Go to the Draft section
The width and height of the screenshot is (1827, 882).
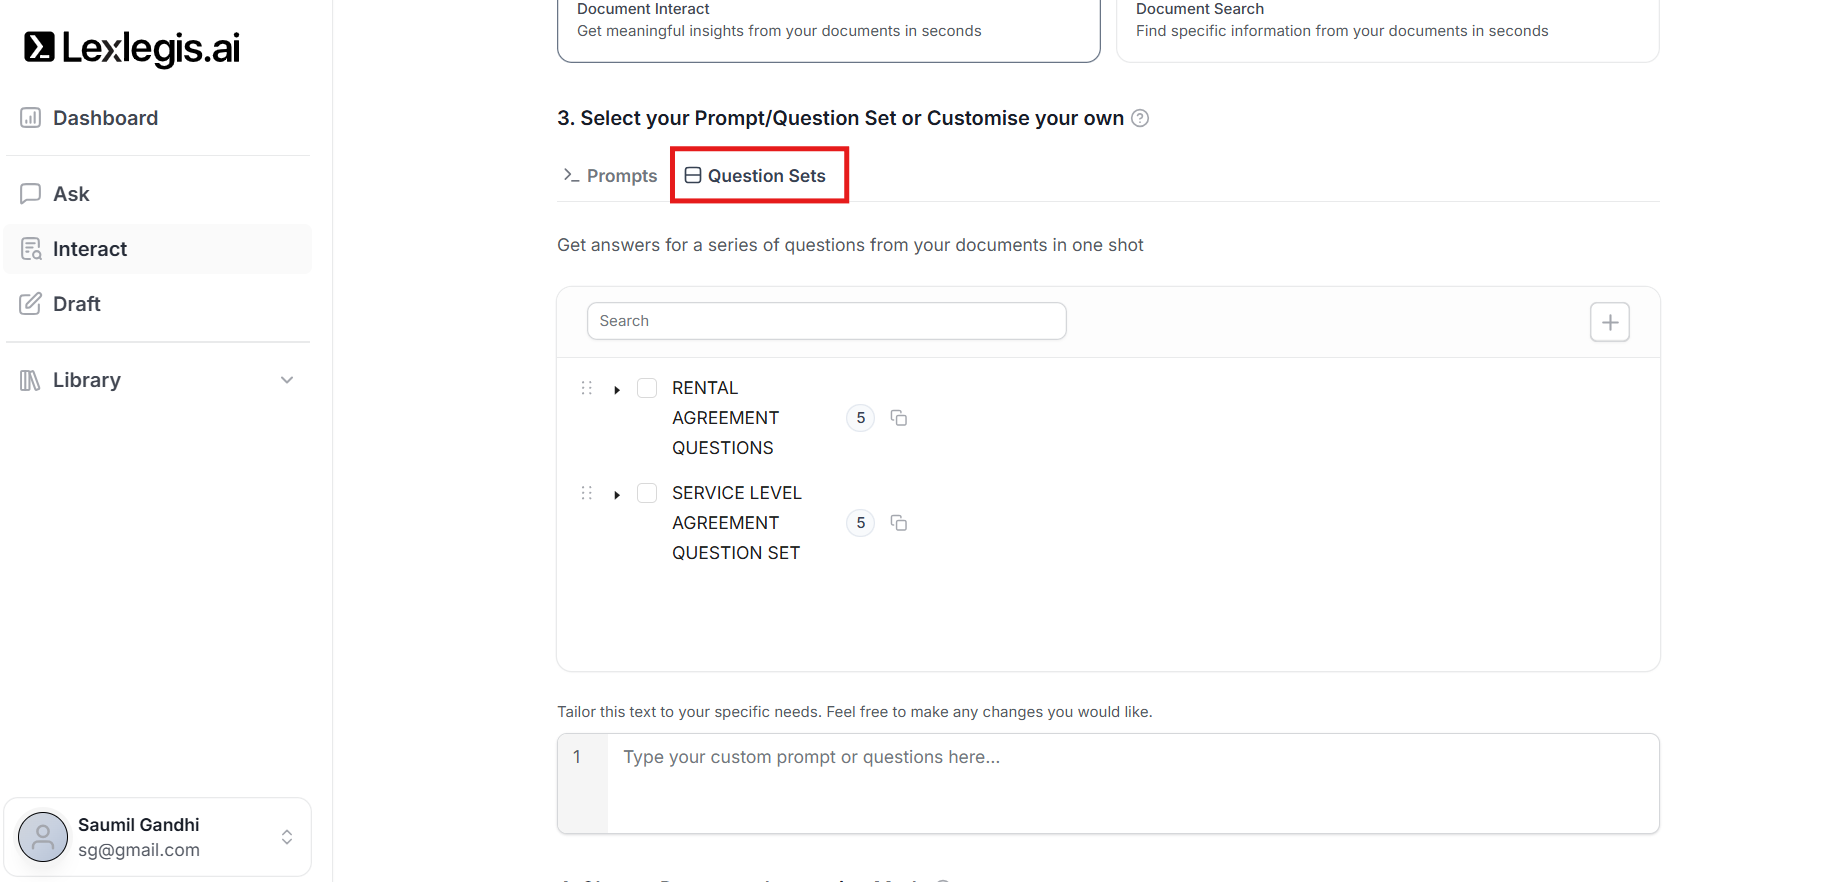click(x=77, y=304)
